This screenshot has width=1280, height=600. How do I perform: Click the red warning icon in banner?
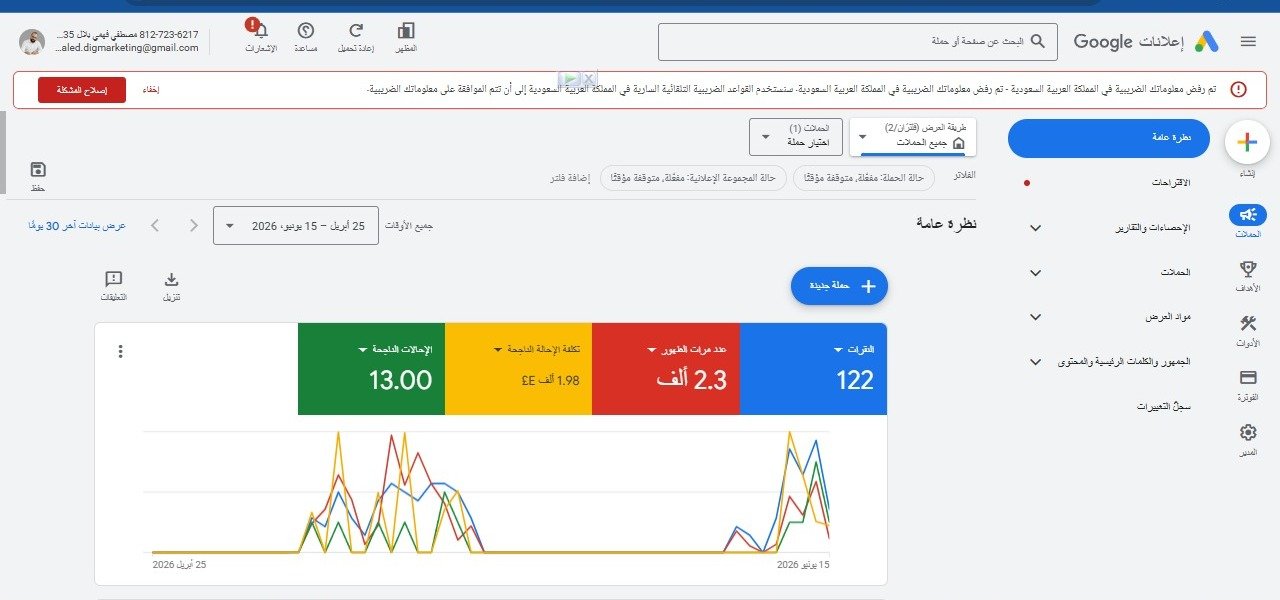pyautogui.click(x=1239, y=89)
